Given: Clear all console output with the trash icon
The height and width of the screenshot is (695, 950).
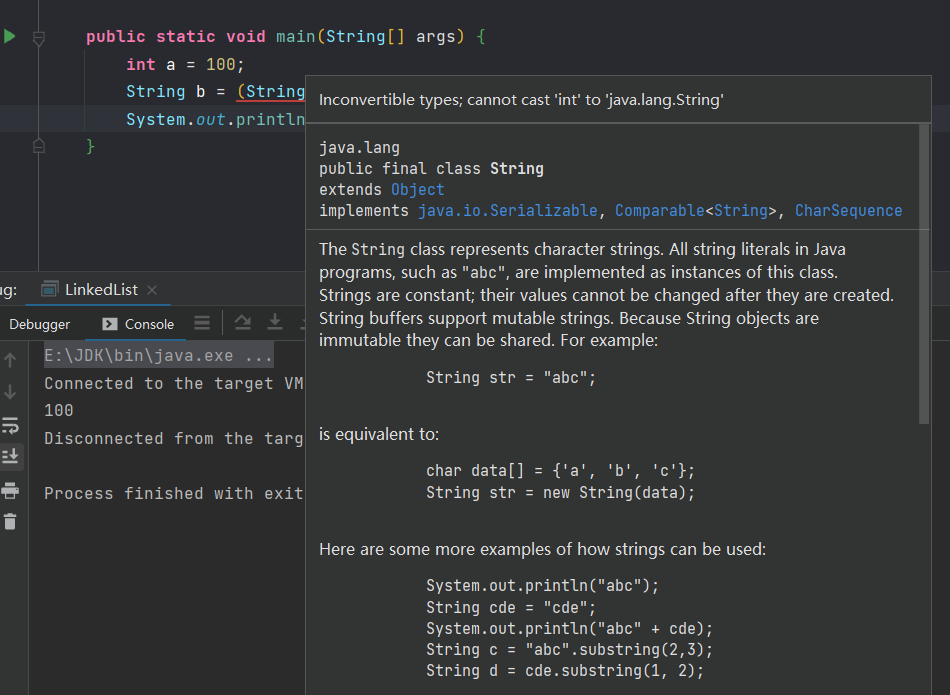Looking at the screenshot, I should (11, 520).
